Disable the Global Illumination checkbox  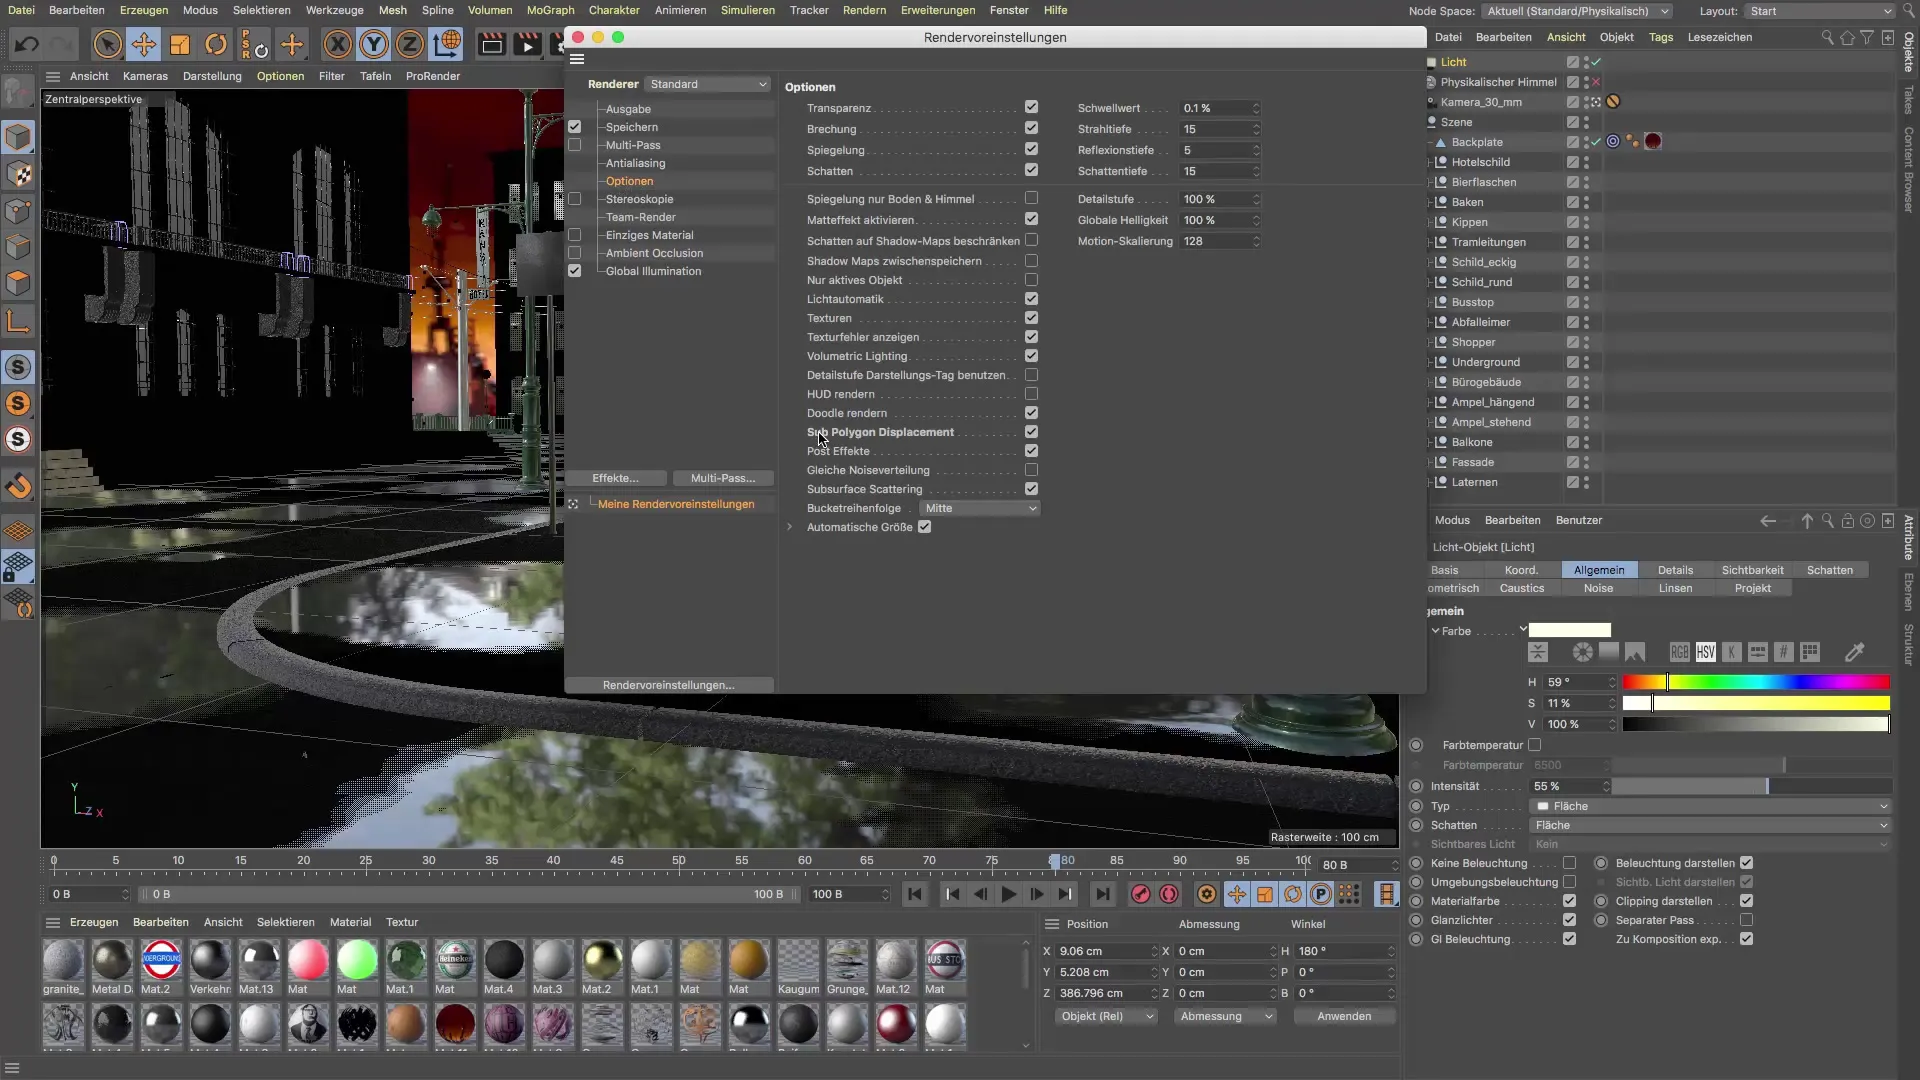pos(575,271)
